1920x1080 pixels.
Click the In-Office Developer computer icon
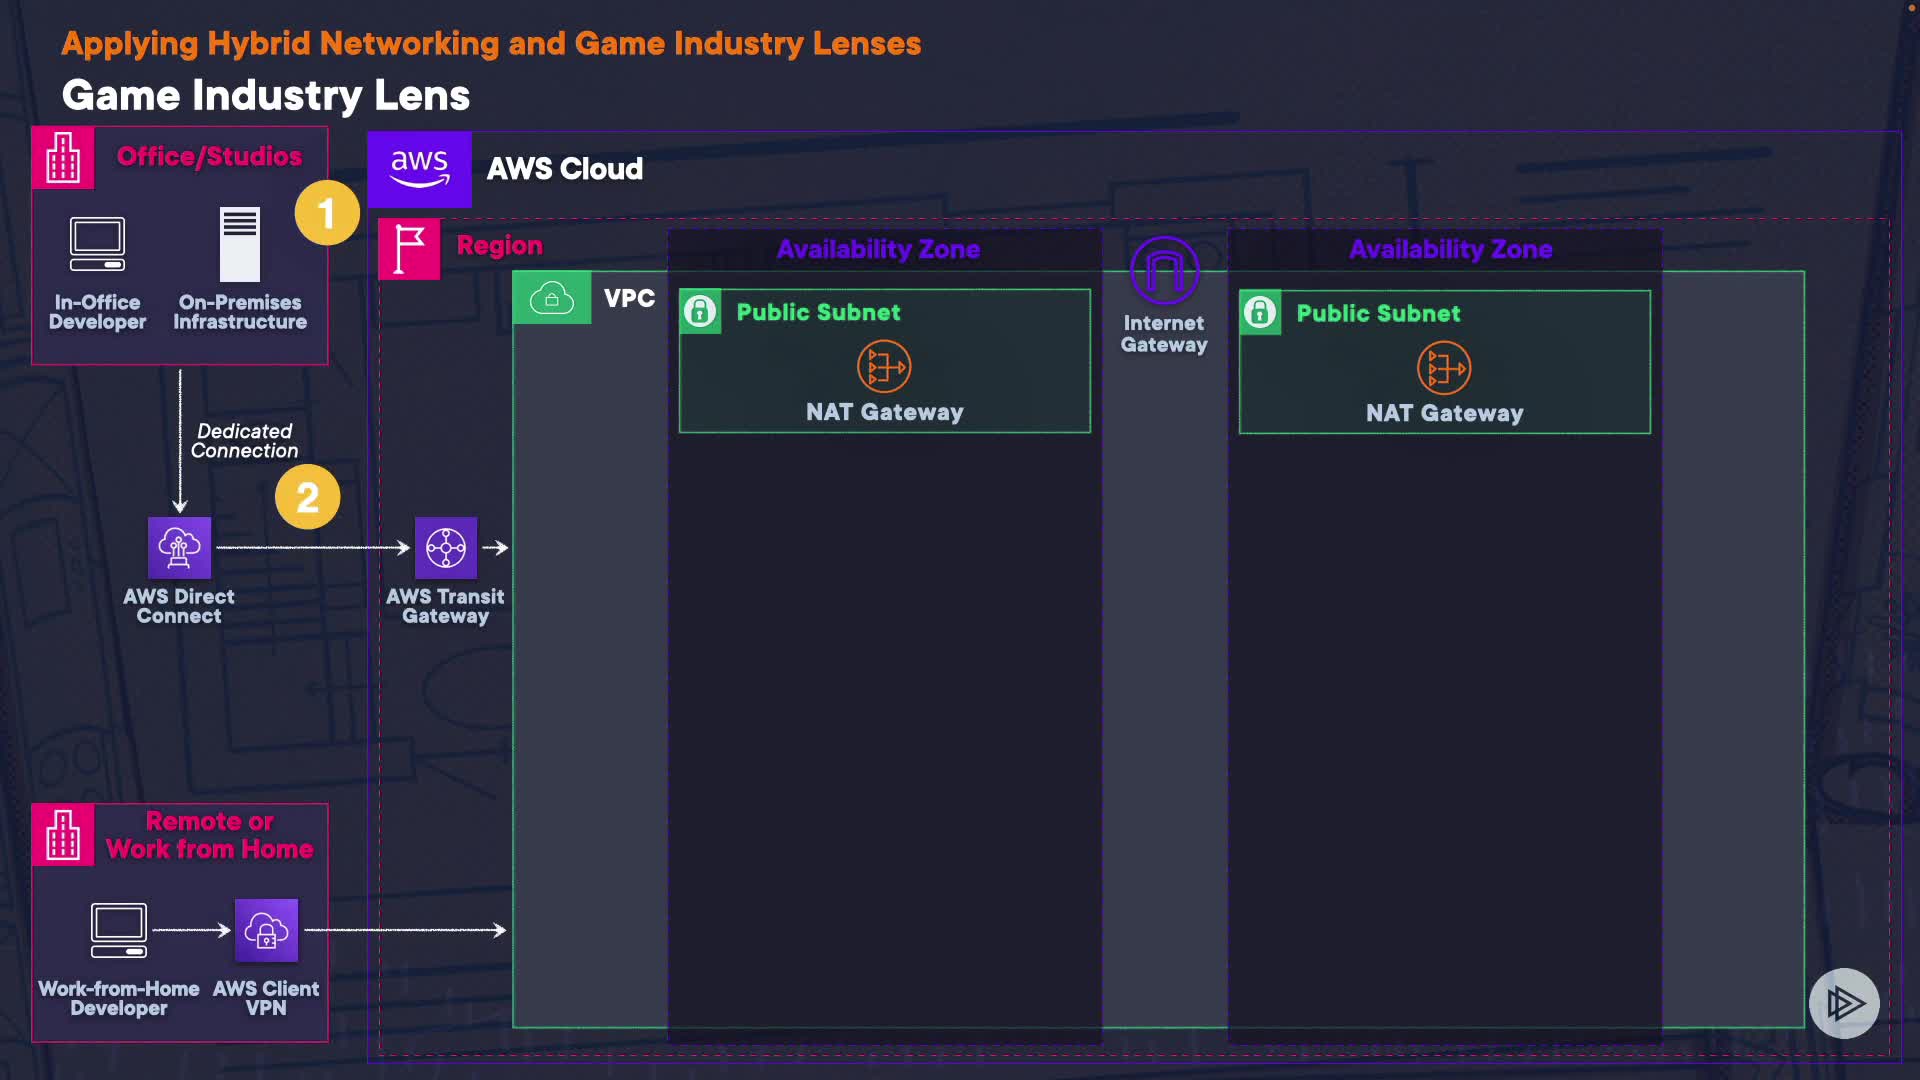click(x=97, y=244)
